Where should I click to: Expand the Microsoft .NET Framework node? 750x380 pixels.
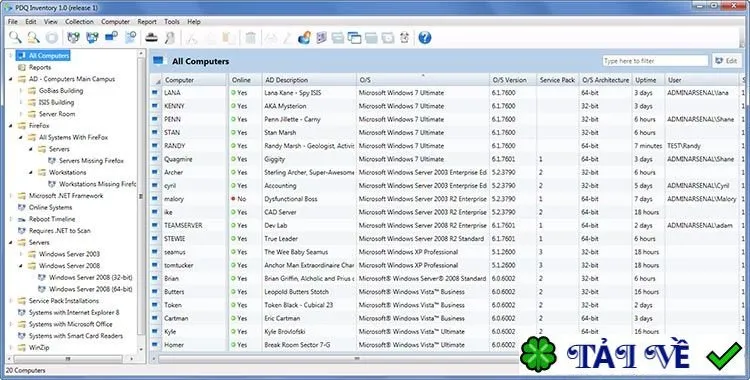11,196
